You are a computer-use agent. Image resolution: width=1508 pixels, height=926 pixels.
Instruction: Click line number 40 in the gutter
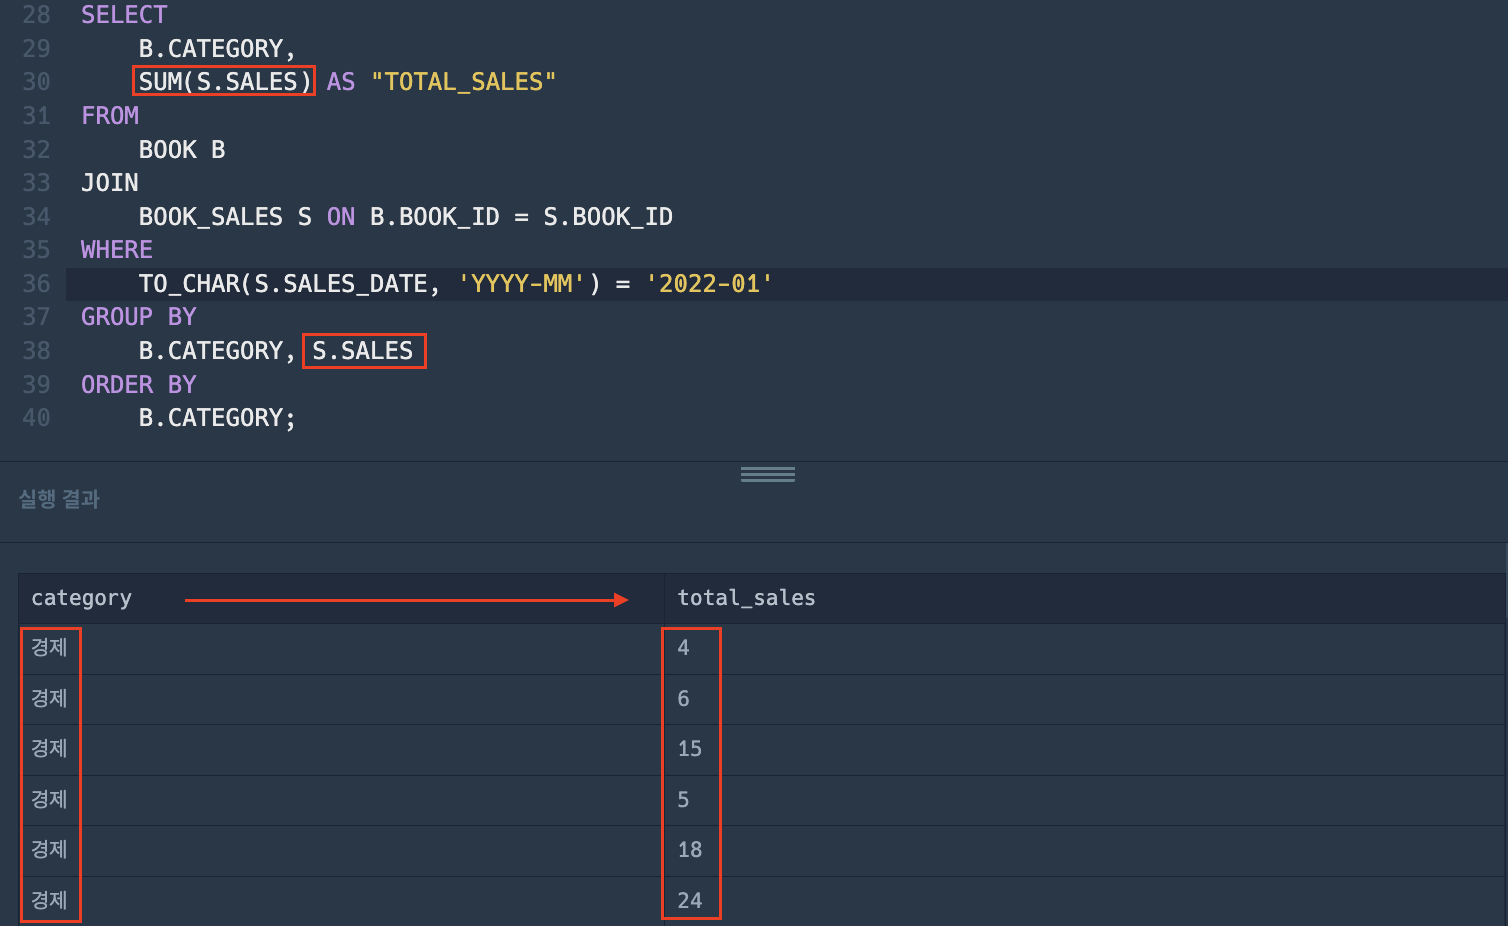(36, 418)
